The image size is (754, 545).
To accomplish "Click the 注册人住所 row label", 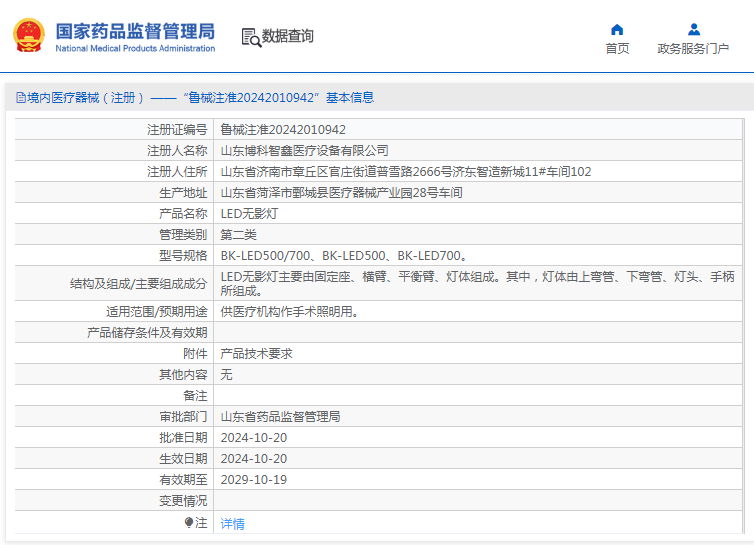I will pos(177,172).
